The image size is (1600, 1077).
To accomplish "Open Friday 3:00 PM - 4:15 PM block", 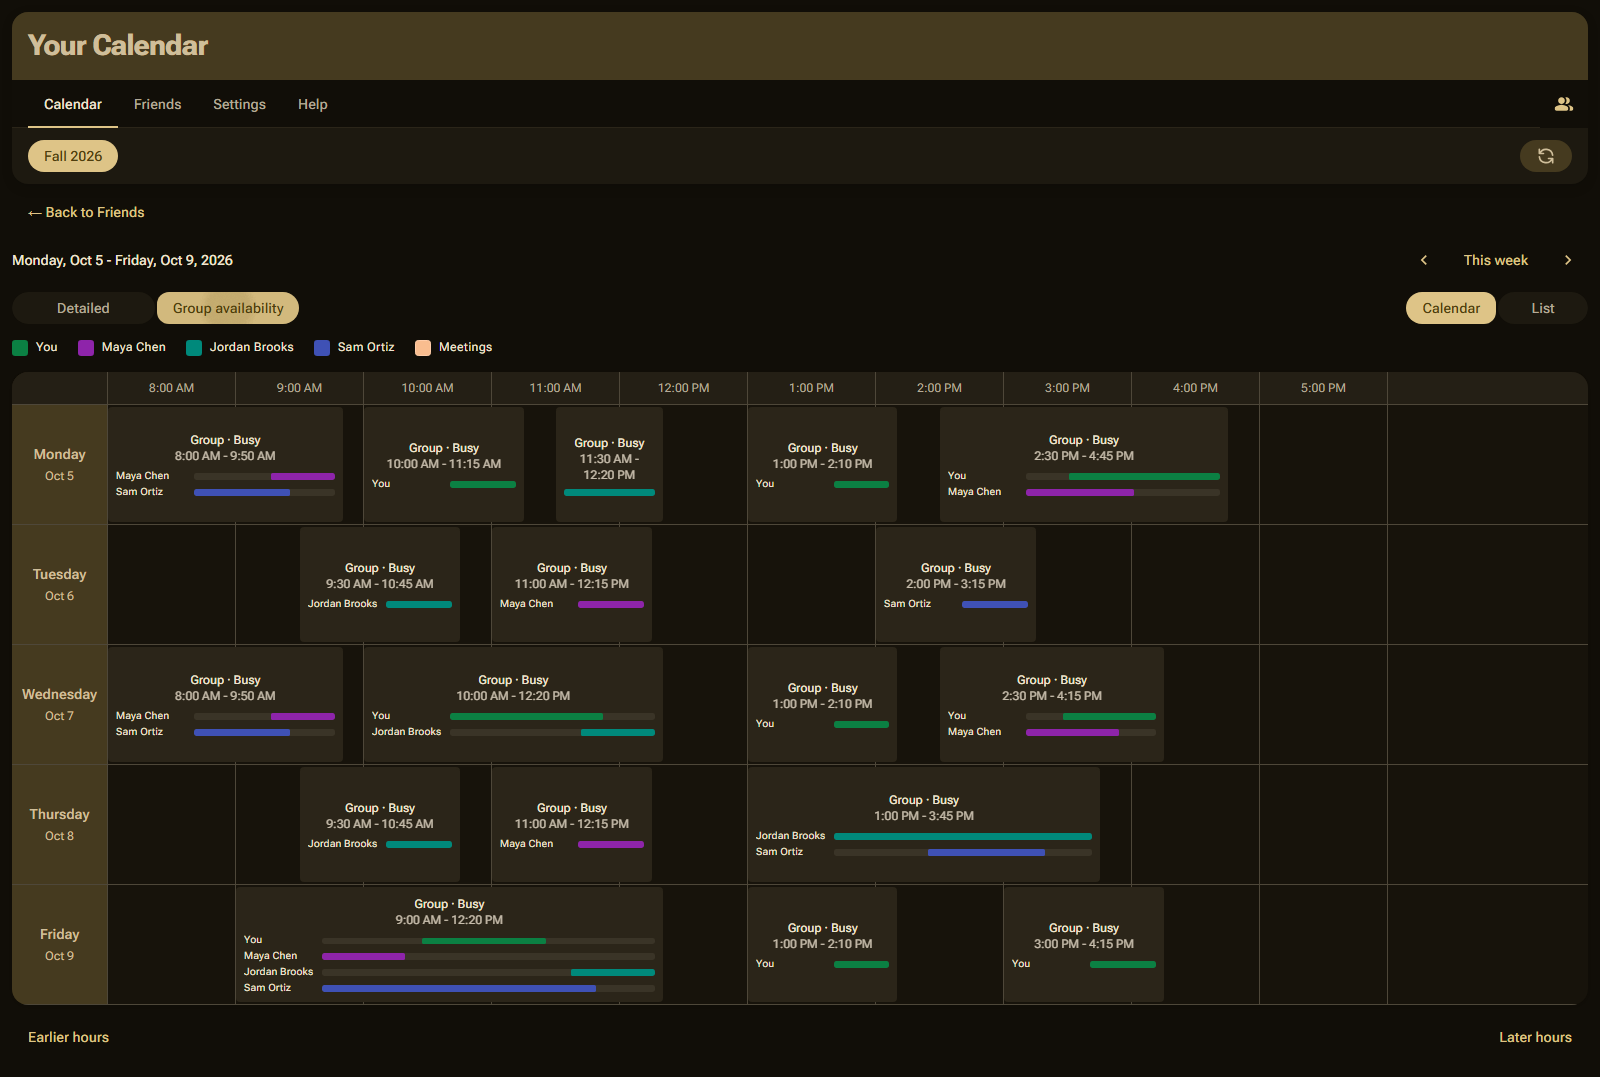I will tap(1084, 944).
